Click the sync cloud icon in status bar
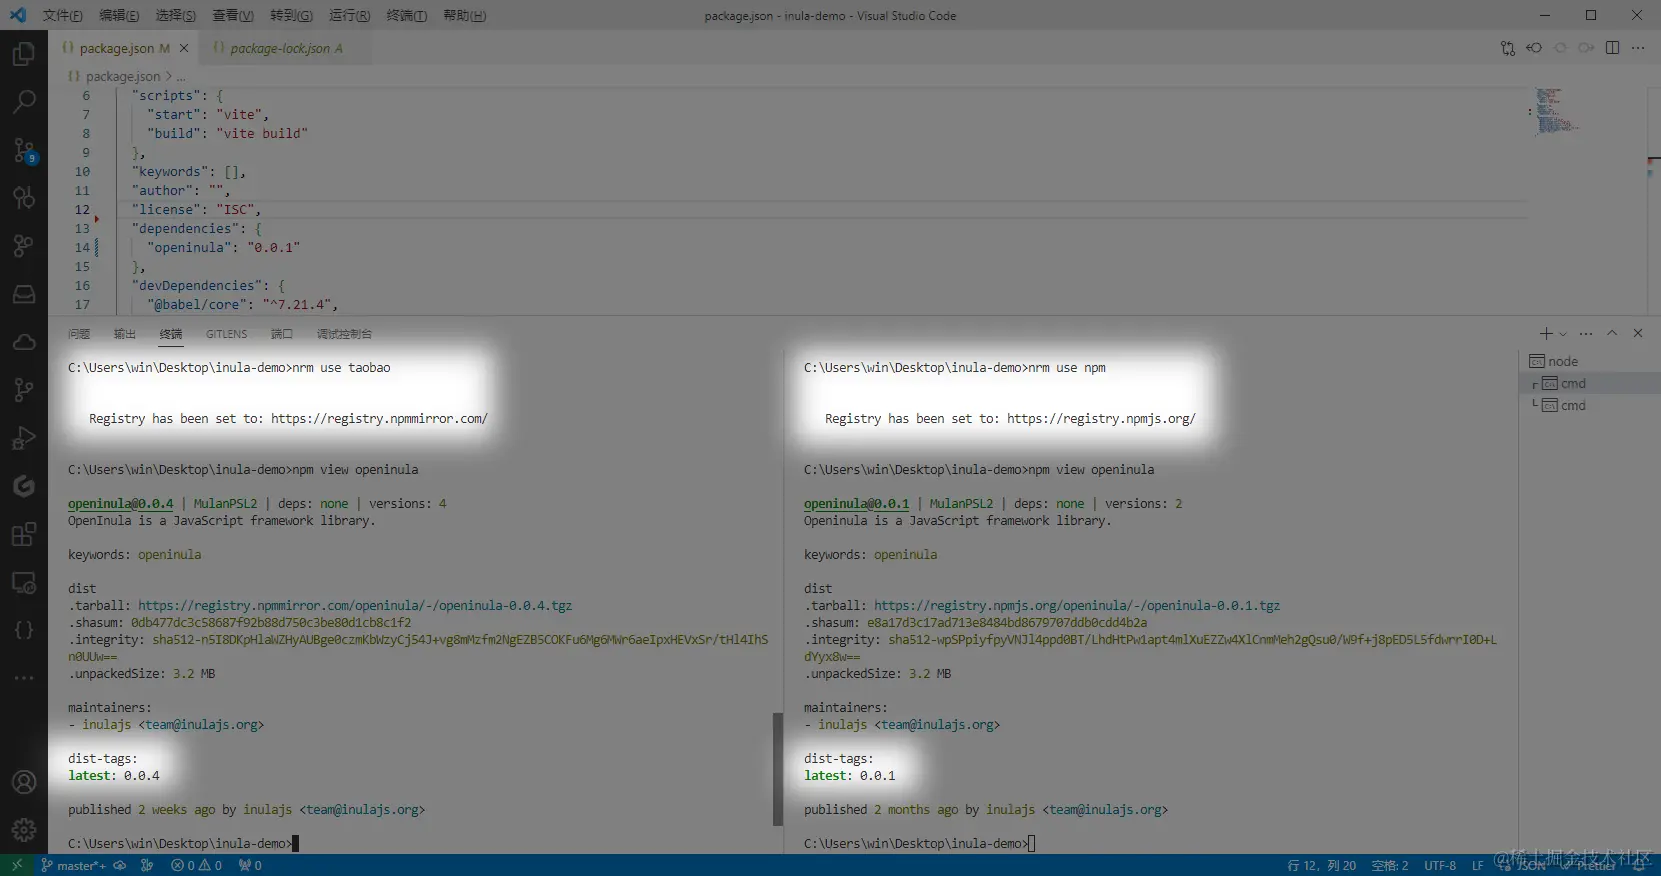This screenshot has height=876, width=1661. pyautogui.click(x=120, y=865)
